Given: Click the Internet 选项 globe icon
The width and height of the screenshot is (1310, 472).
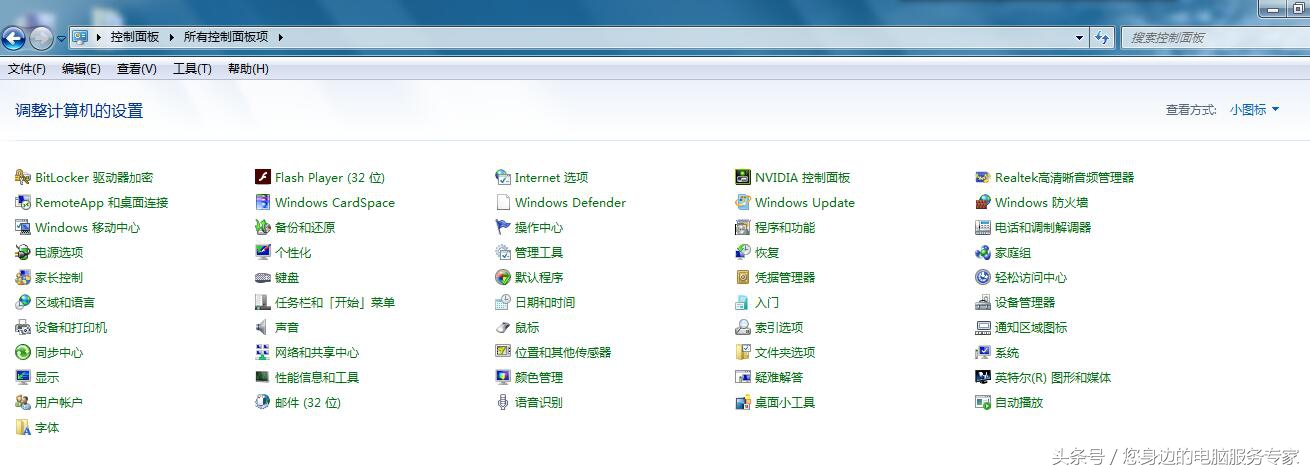Looking at the screenshot, I should [503, 177].
